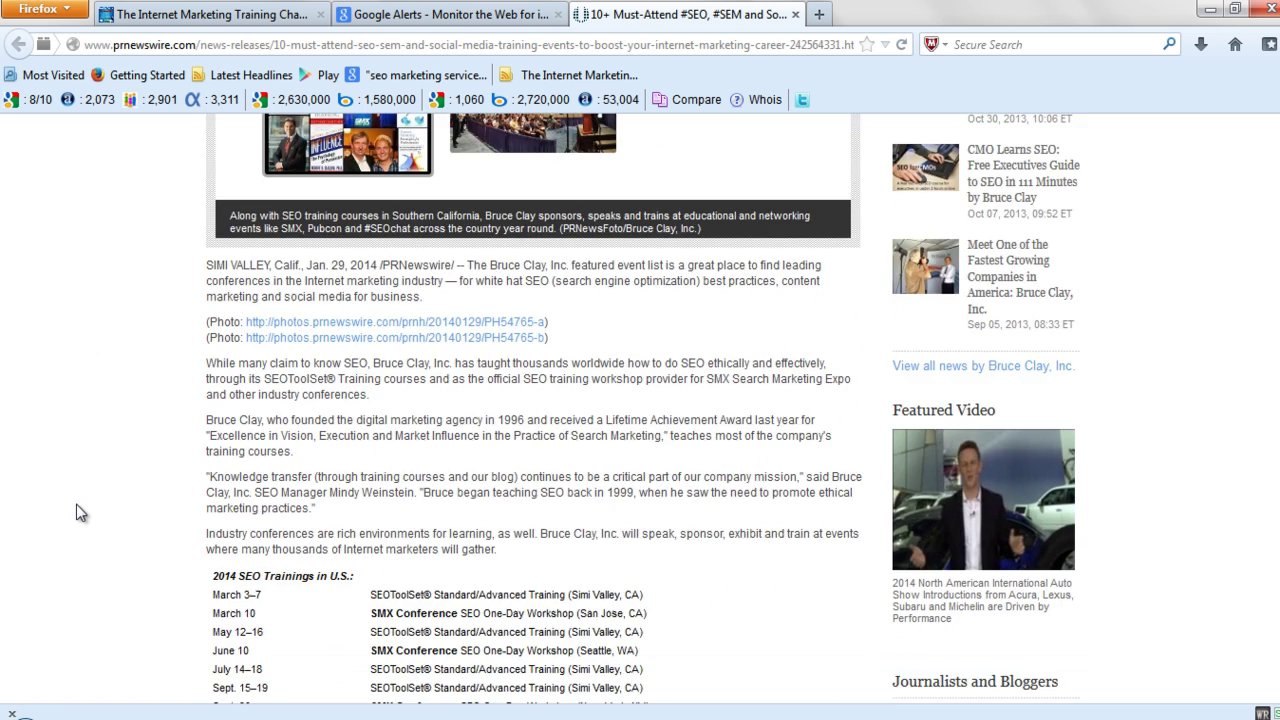Select the 10+ Must-Attend #SEO tab
This screenshot has height=720, width=1280.
tap(688, 14)
